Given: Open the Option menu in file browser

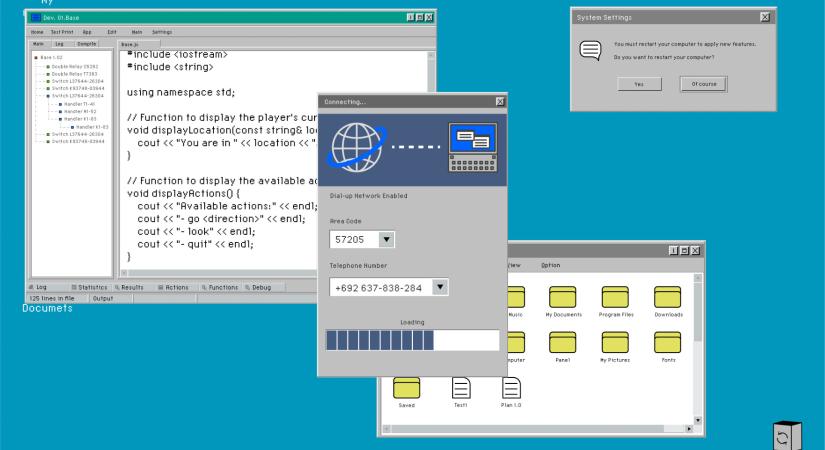Looking at the screenshot, I should click(x=551, y=265).
